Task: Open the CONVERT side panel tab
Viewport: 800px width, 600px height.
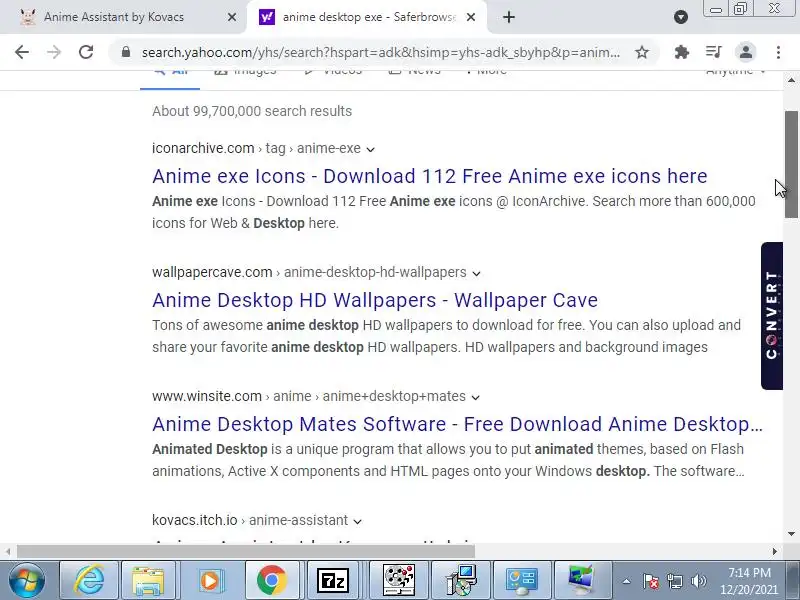Action: point(772,316)
